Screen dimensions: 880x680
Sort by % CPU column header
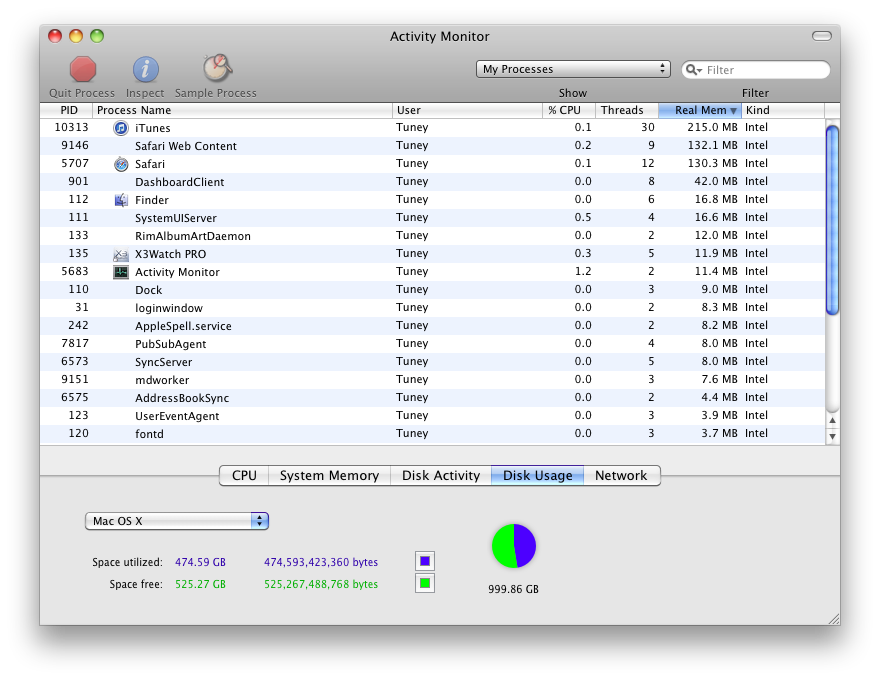point(569,111)
